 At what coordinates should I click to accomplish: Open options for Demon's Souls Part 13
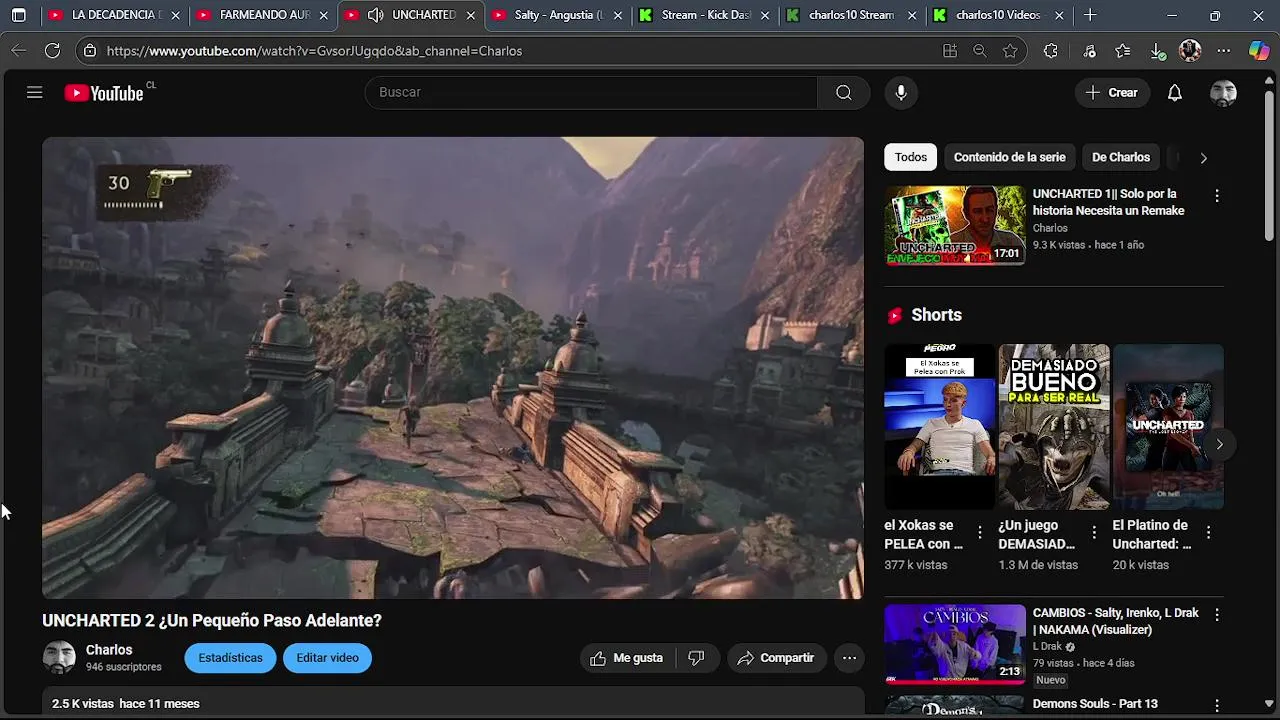pos(1217,705)
